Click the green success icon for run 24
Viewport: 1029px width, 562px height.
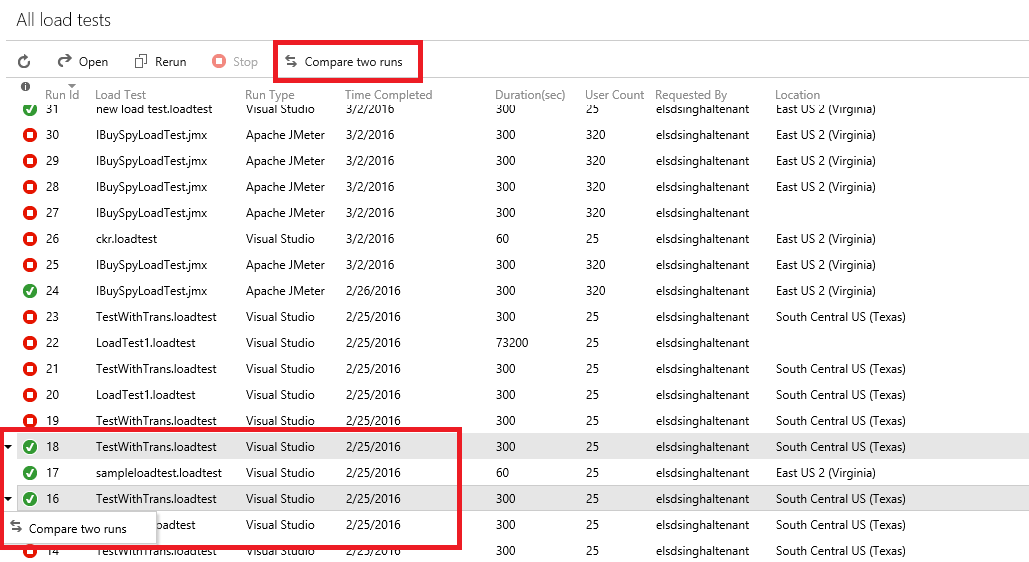tap(30, 291)
